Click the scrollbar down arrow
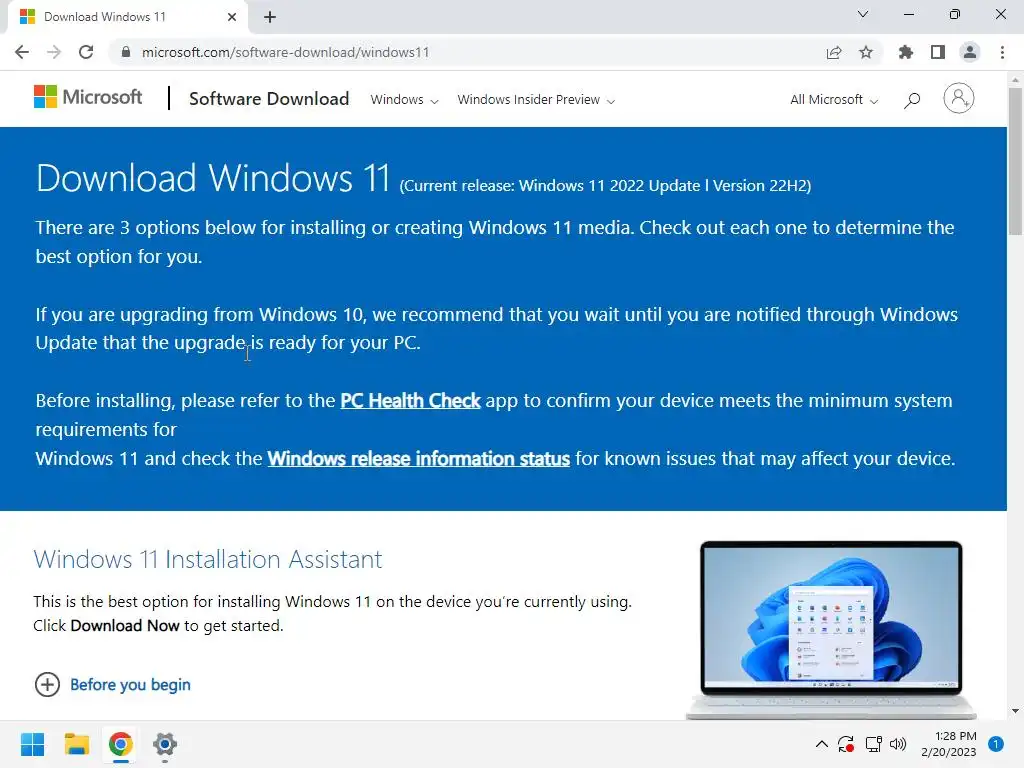 1015,711
